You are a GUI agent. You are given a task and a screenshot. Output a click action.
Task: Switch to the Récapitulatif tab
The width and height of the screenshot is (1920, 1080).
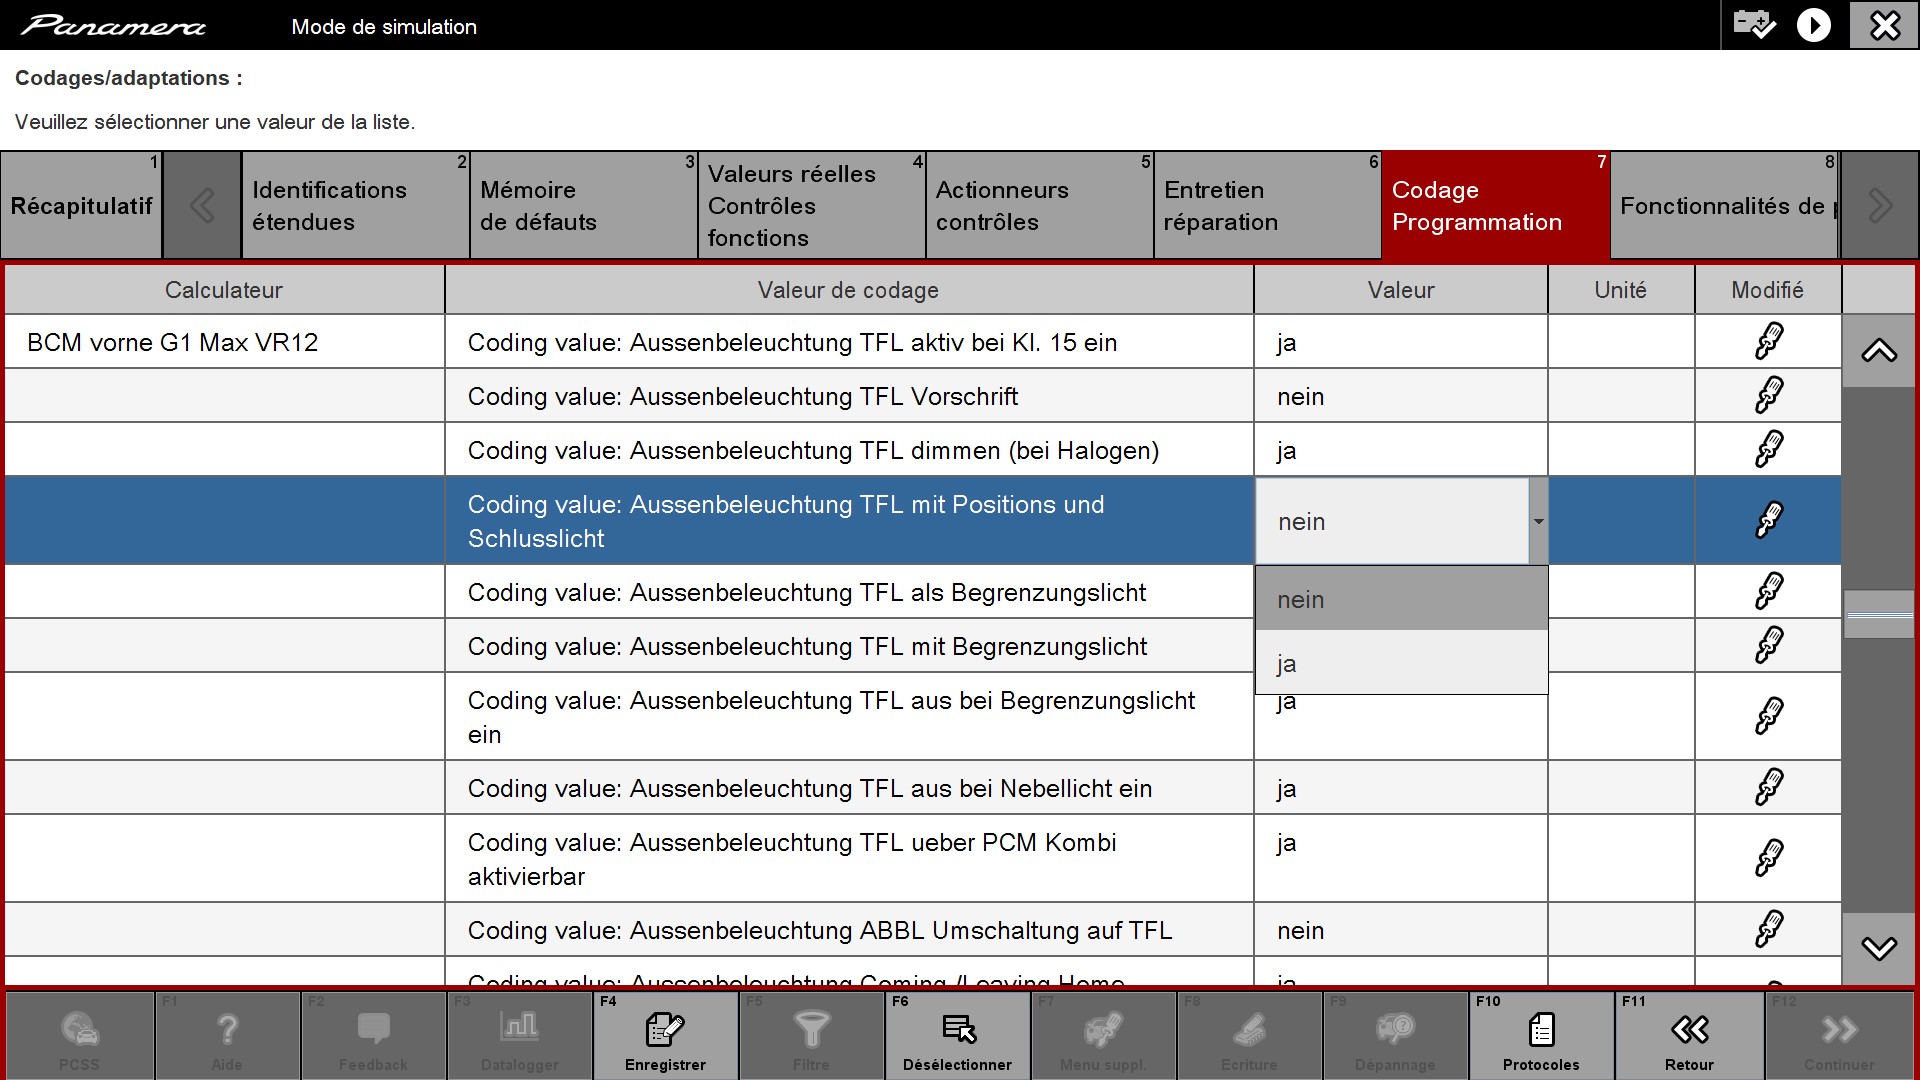pos(81,206)
